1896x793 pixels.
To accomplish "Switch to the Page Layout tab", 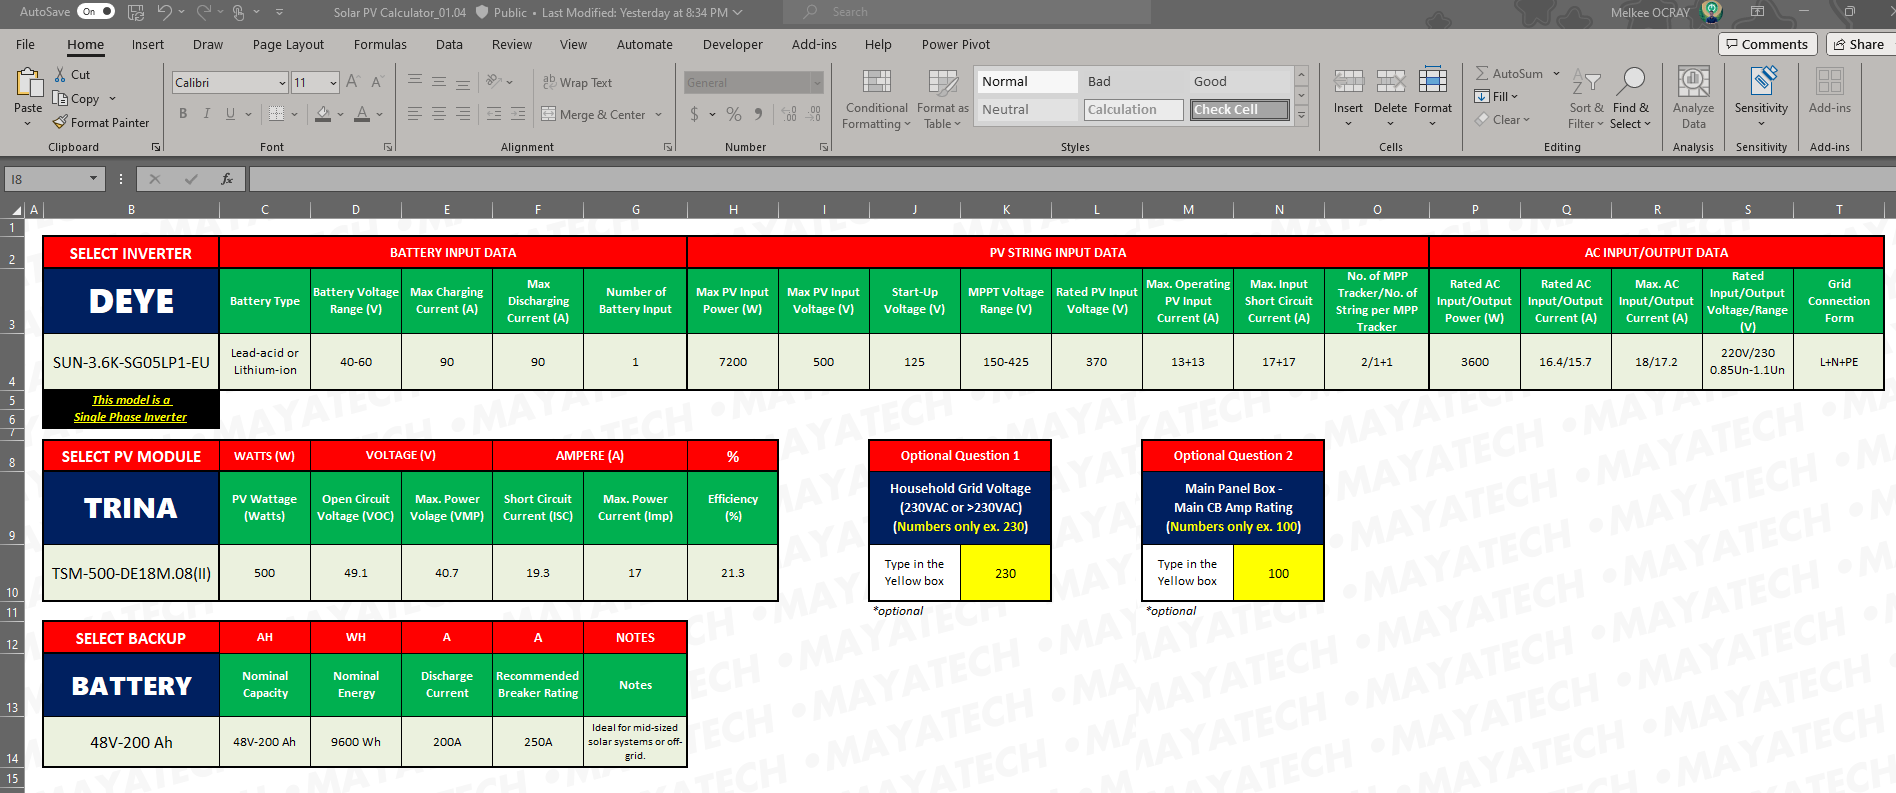I will coord(288,45).
